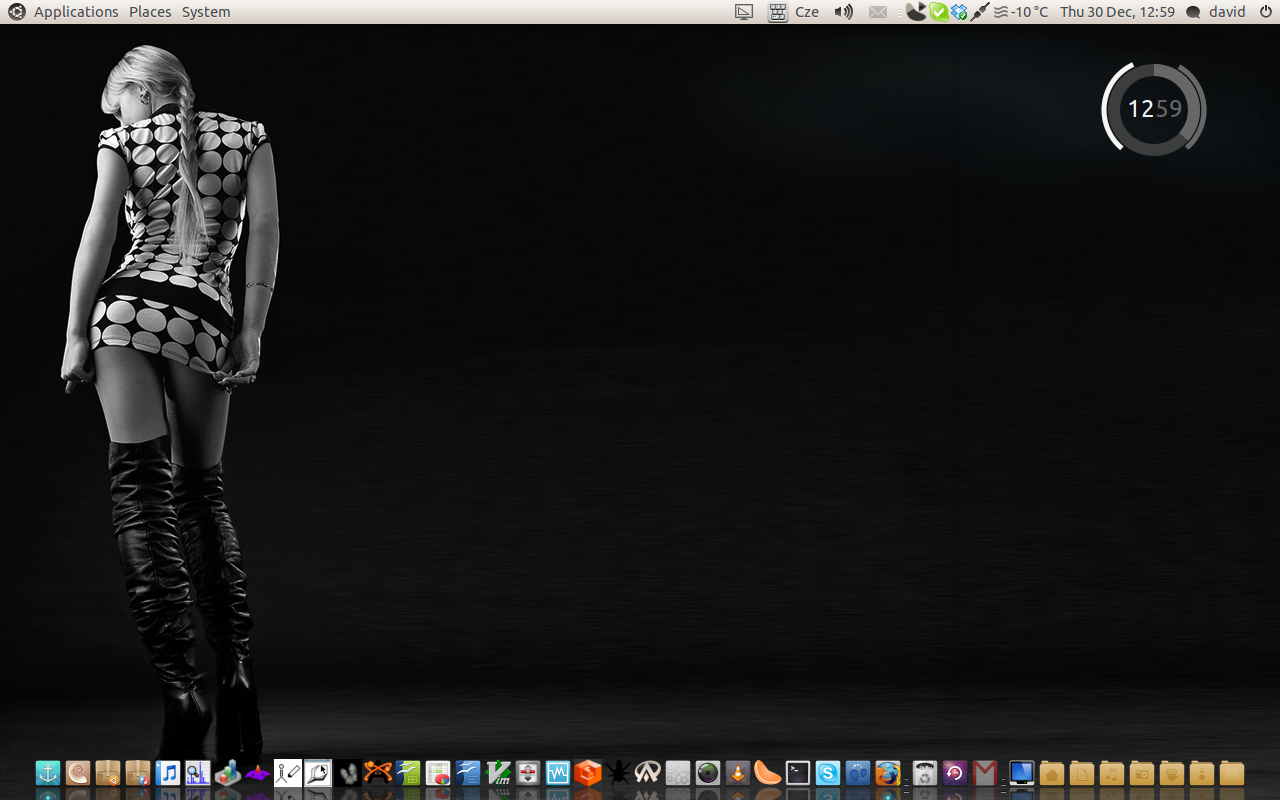Viewport: 1280px width, 800px height.
Task: Open the display monitor indicator in panel
Action: coord(744,12)
